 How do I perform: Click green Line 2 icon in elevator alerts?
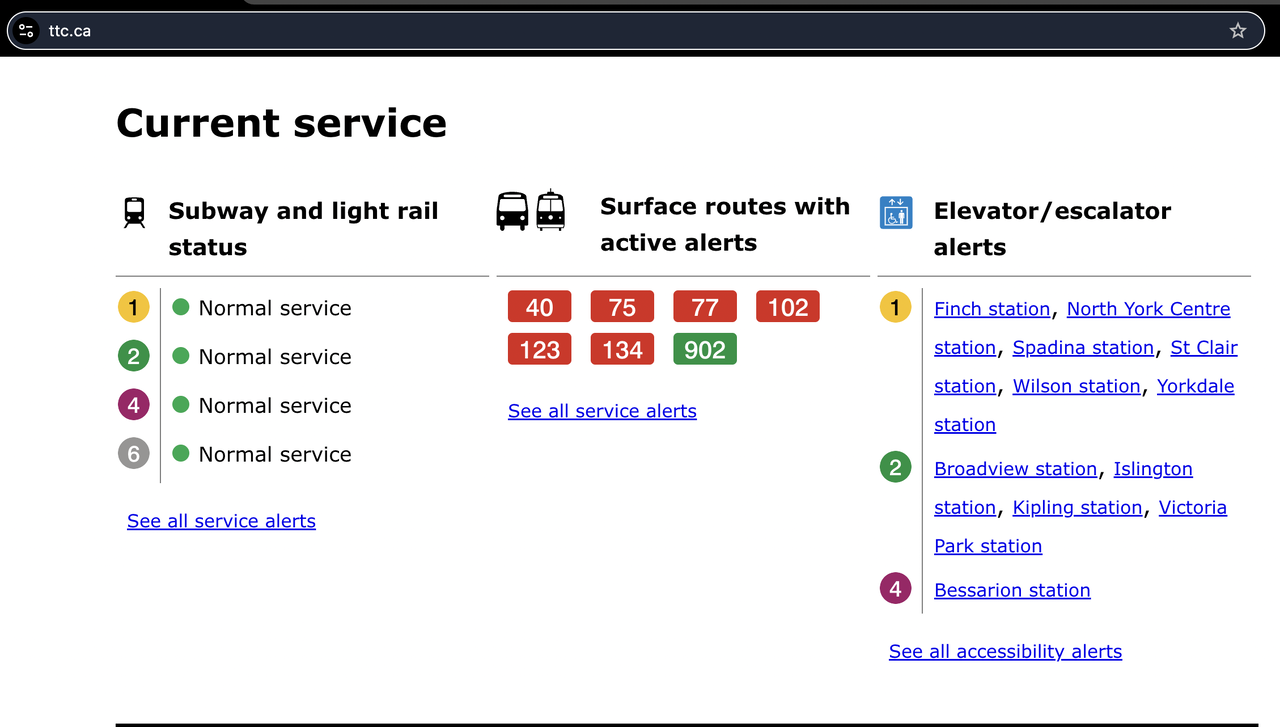(895, 468)
